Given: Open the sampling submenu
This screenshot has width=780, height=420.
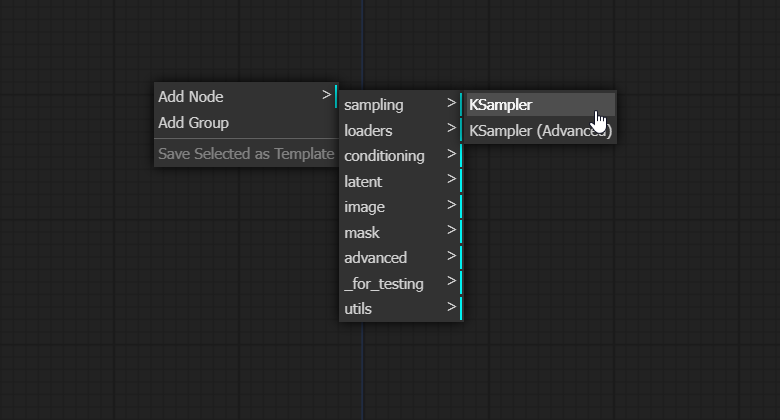Looking at the screenshot, I should 401,105.
